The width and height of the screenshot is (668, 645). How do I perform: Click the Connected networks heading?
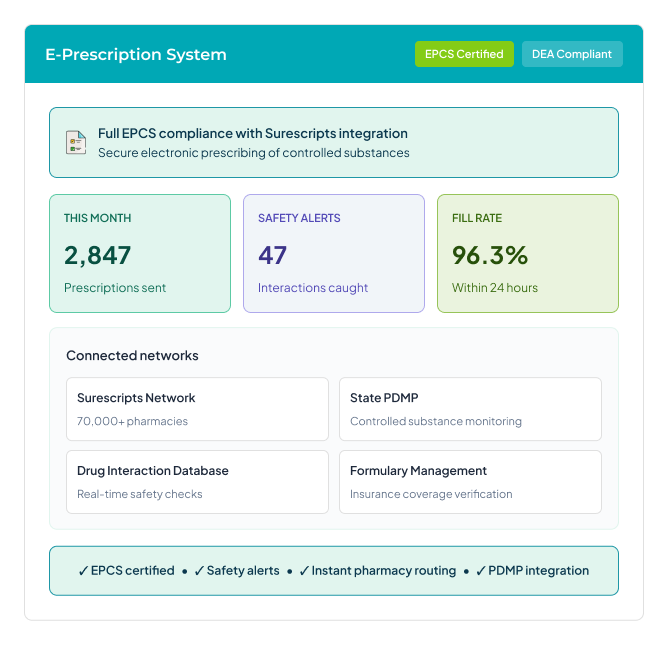132,356
